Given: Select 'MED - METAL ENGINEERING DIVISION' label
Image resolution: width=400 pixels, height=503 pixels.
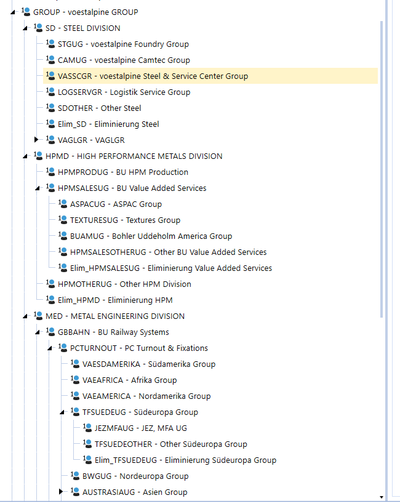Looking at the screenshot, I should pyautogui.click(x=115, y=316).
